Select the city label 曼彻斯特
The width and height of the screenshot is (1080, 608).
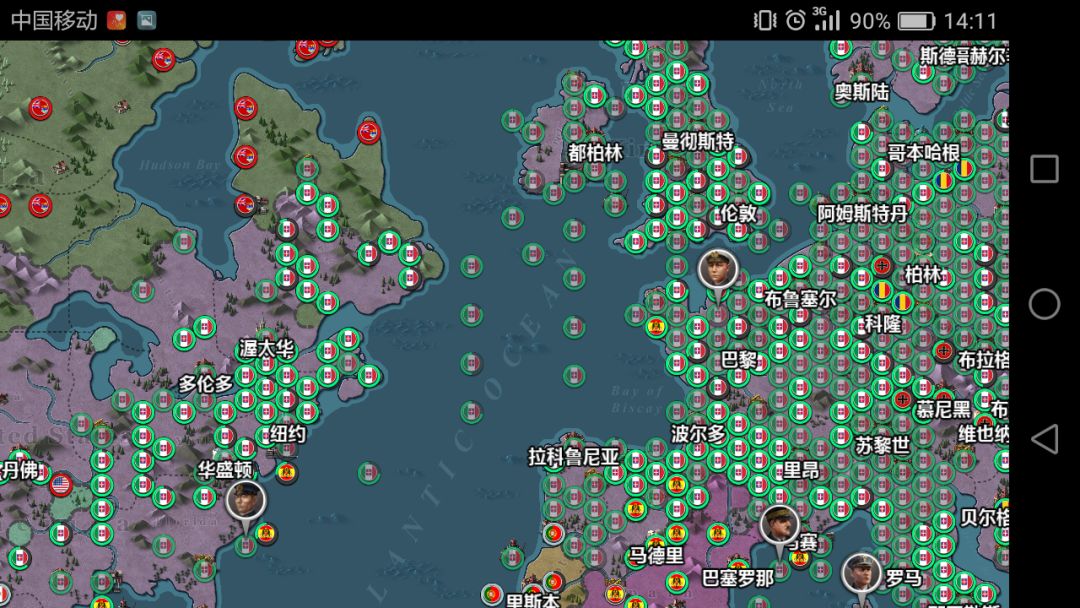tap(698, 141)
